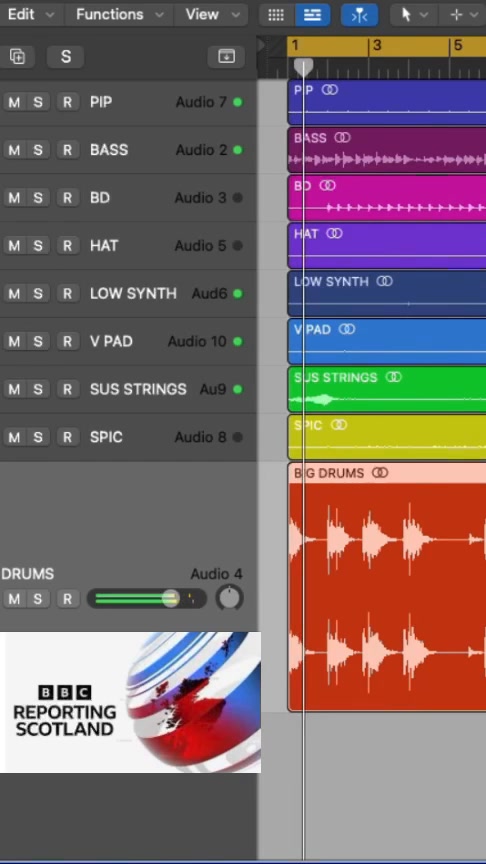Open the secondary tool dropdown with crosshair

(x=463, y=15)
